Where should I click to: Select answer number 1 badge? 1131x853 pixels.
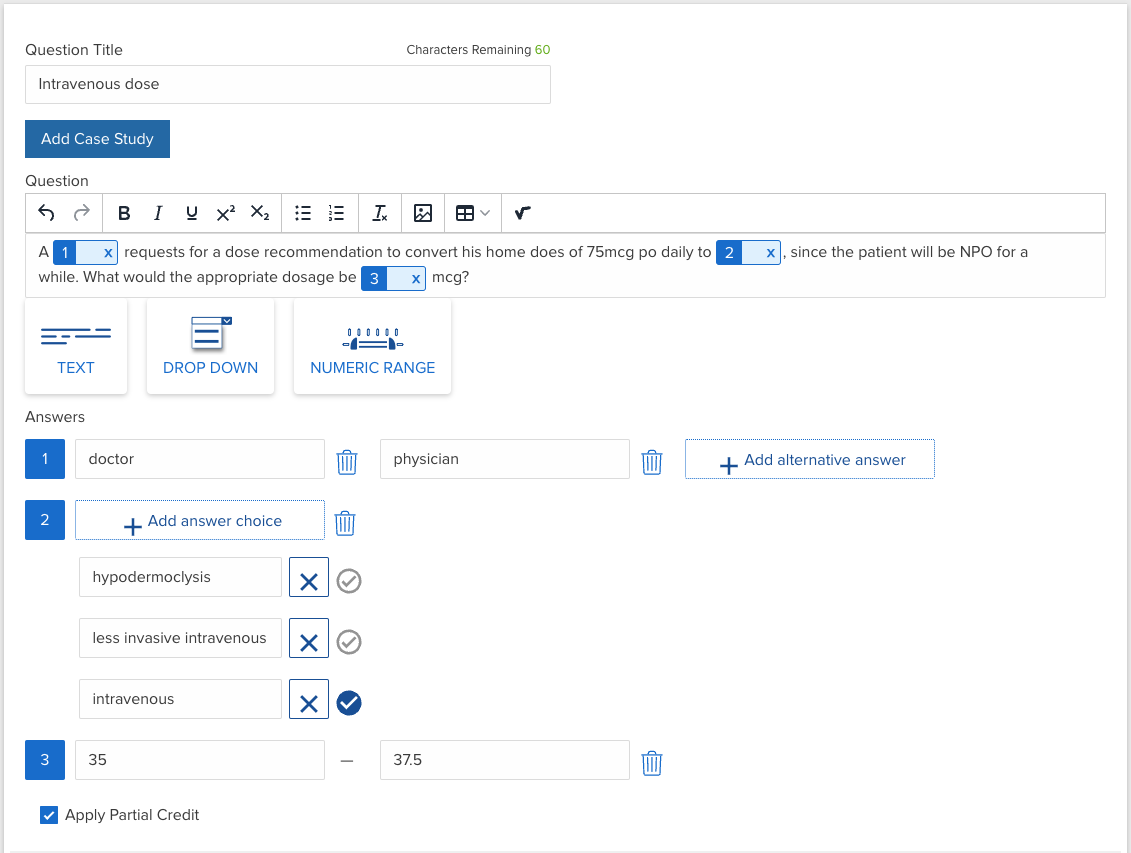(x=45, y=459)
